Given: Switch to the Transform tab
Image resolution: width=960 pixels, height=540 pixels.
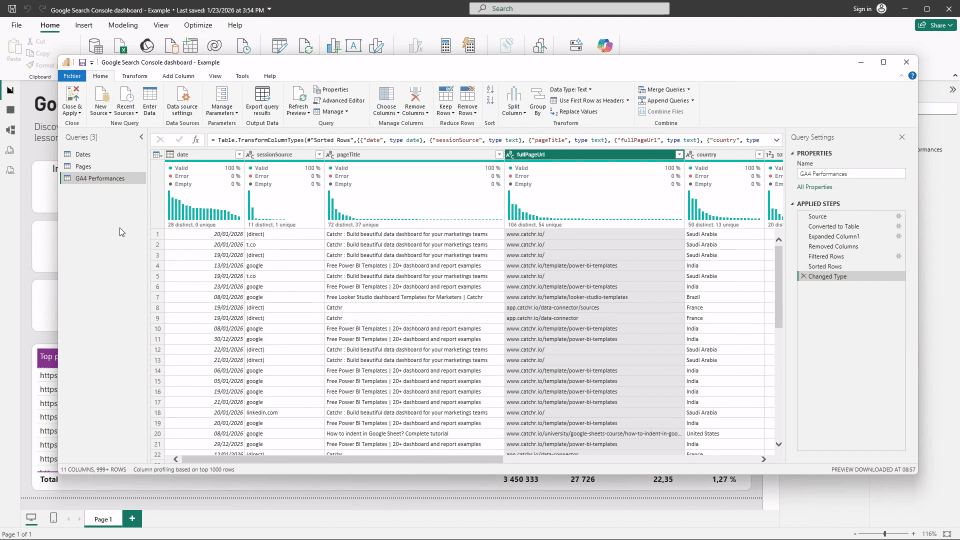Looking at the screenshot, I should pos(135,76).
